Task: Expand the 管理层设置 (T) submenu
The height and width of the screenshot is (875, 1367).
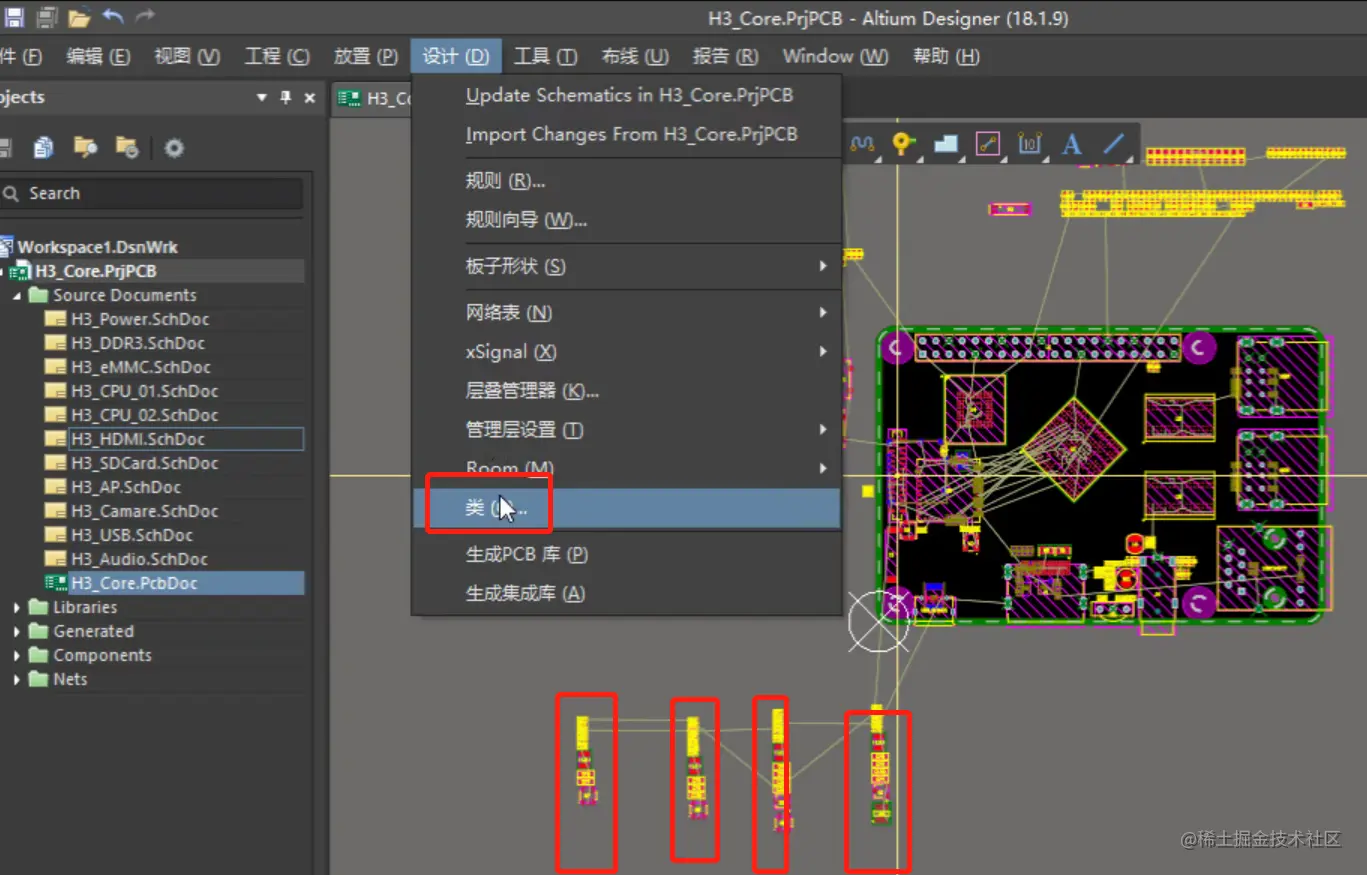Action: 627,430
